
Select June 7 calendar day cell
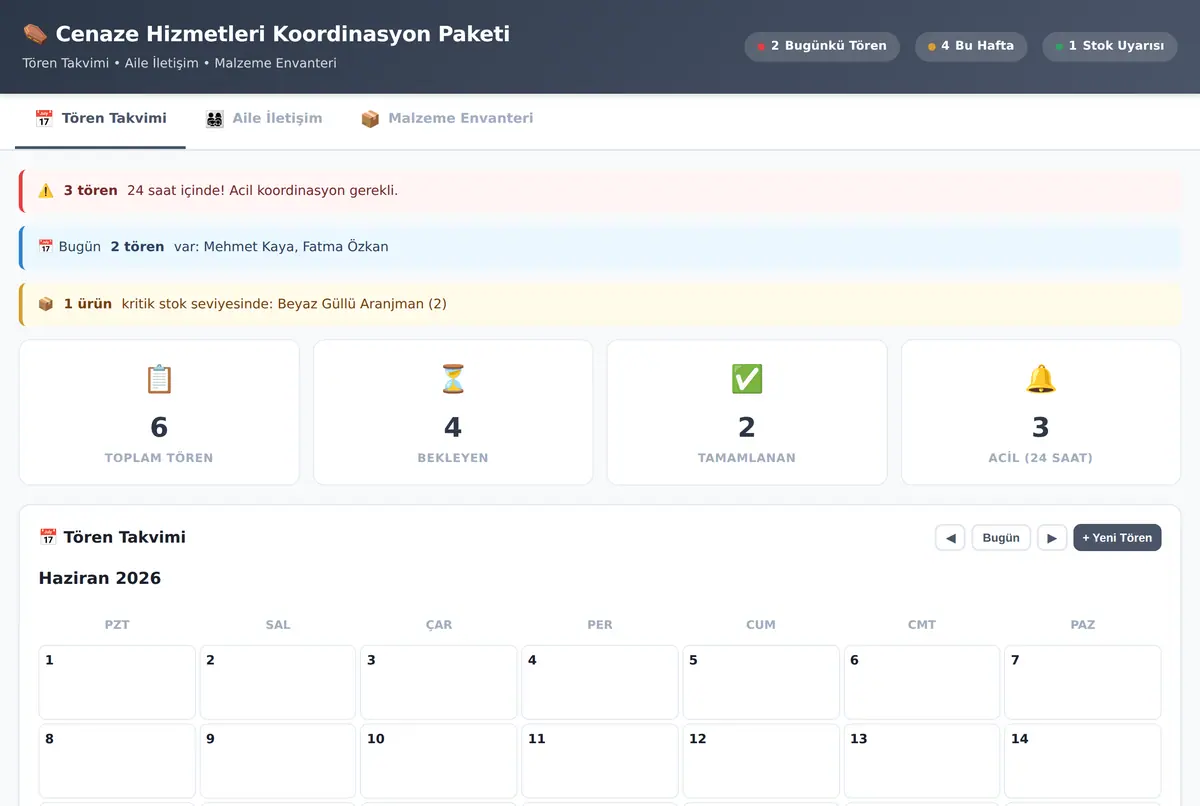click(1083, 682)
